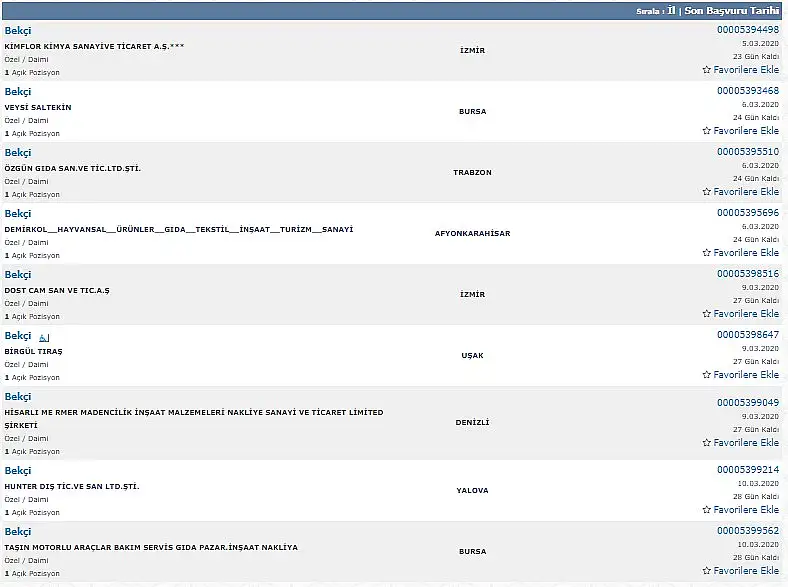Click star icon for listing 00005398647
Screen dimensions: 788x587
707,374
